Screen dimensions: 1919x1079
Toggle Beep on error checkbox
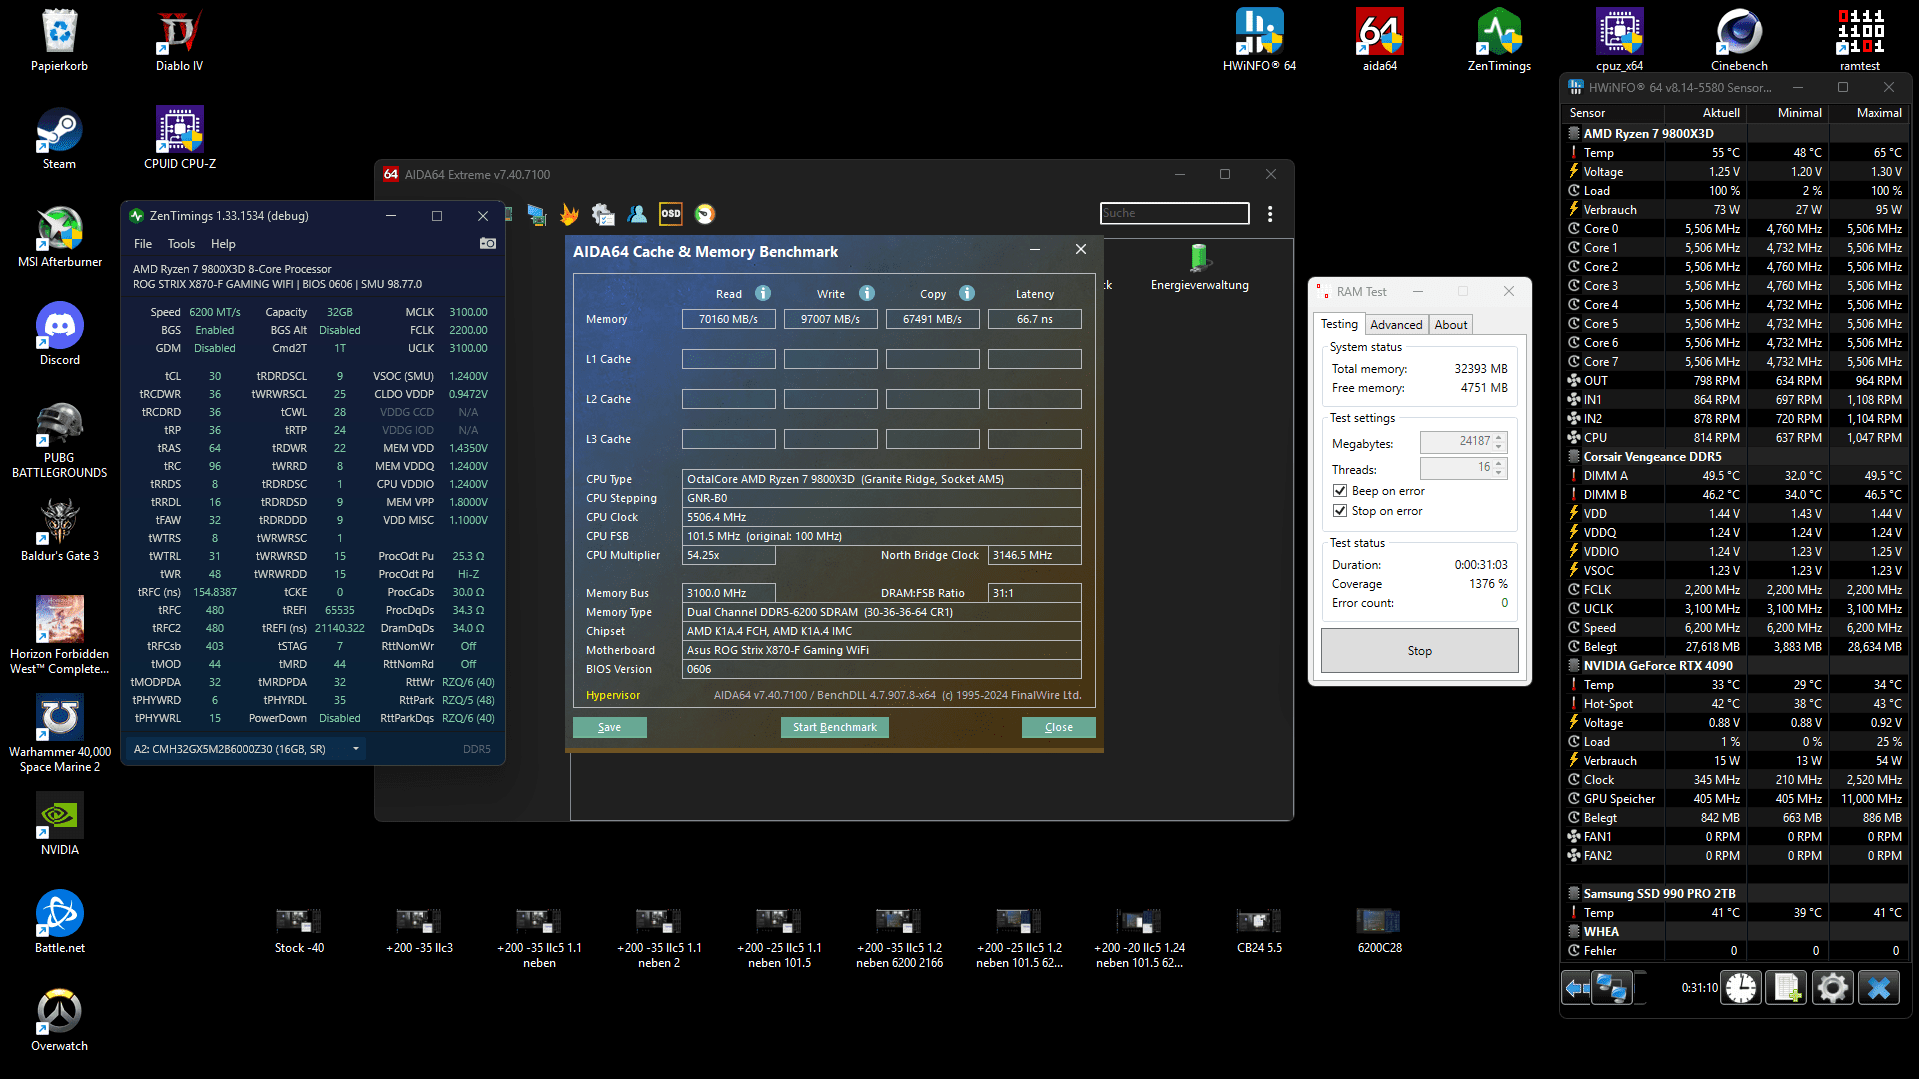1340,491
